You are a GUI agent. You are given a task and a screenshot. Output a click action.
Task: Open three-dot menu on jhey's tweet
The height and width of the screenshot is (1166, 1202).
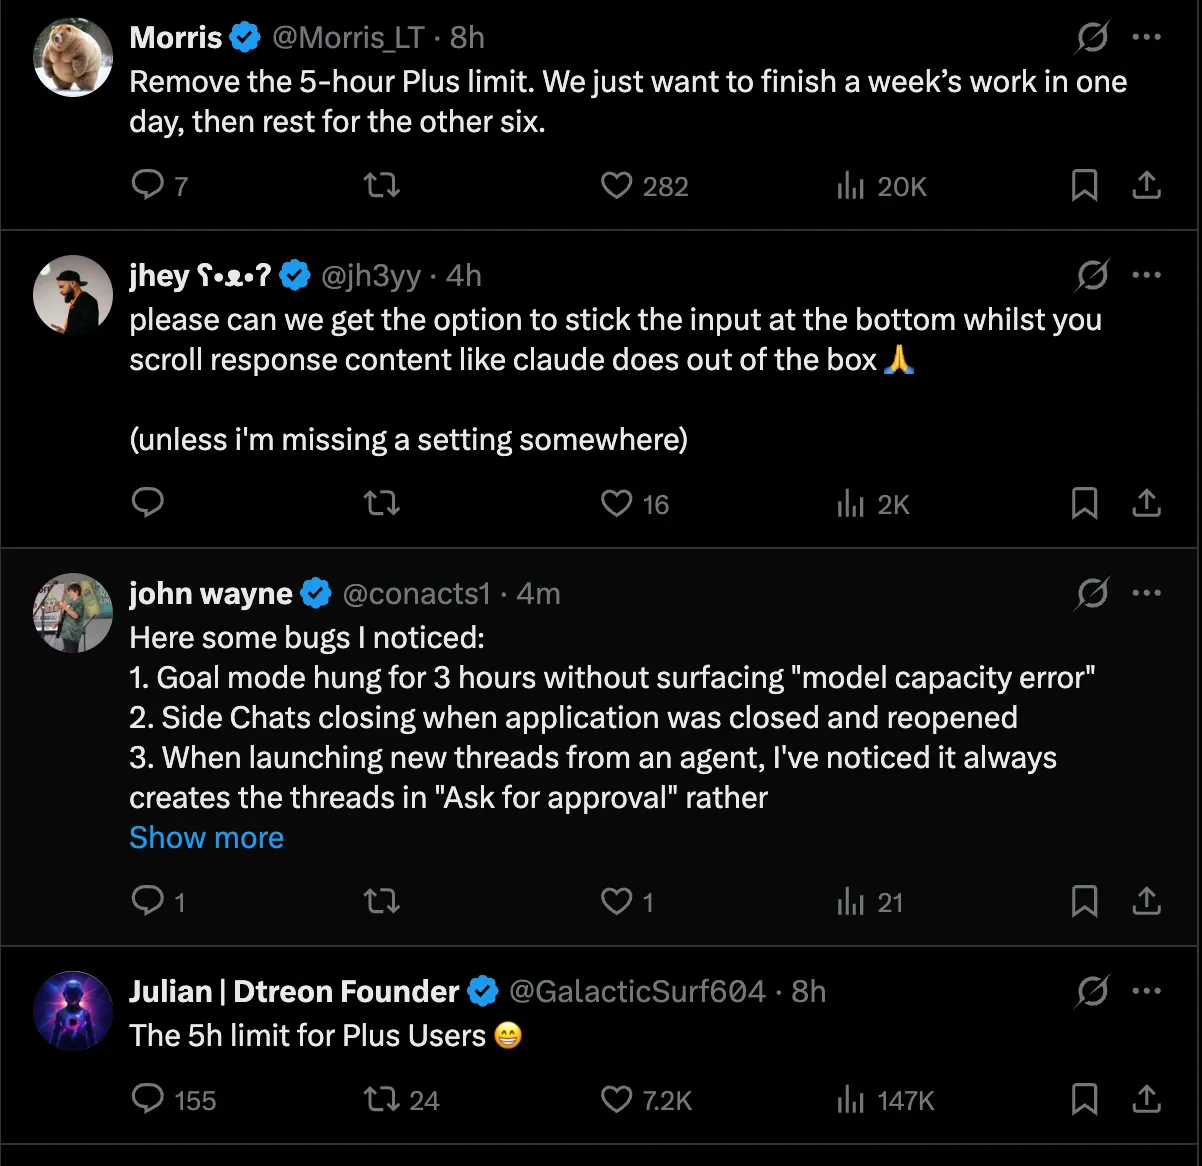click(1146, 275)
